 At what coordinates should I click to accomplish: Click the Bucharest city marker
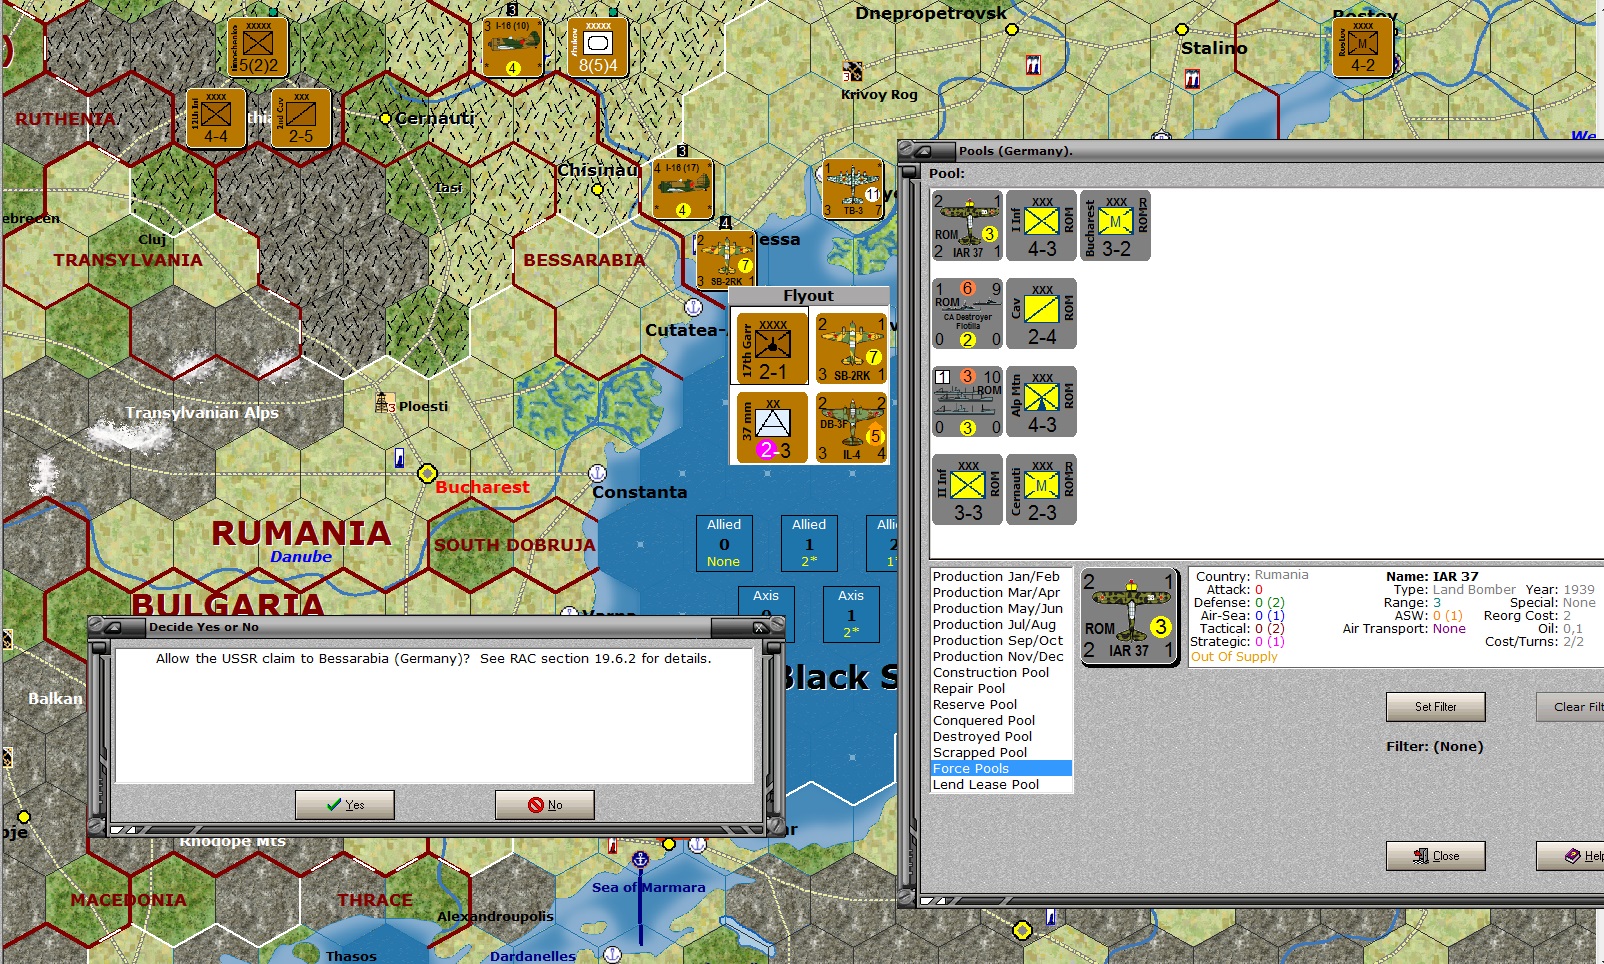point(427,473)
